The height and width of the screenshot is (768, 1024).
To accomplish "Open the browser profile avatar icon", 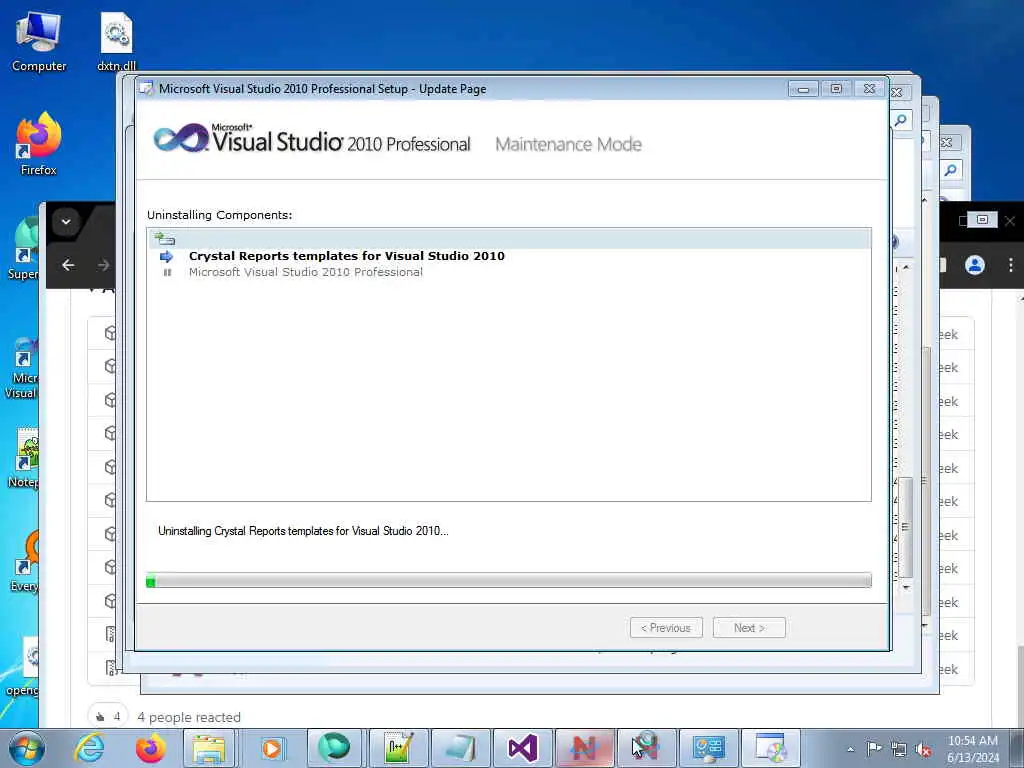I will 975,265.
